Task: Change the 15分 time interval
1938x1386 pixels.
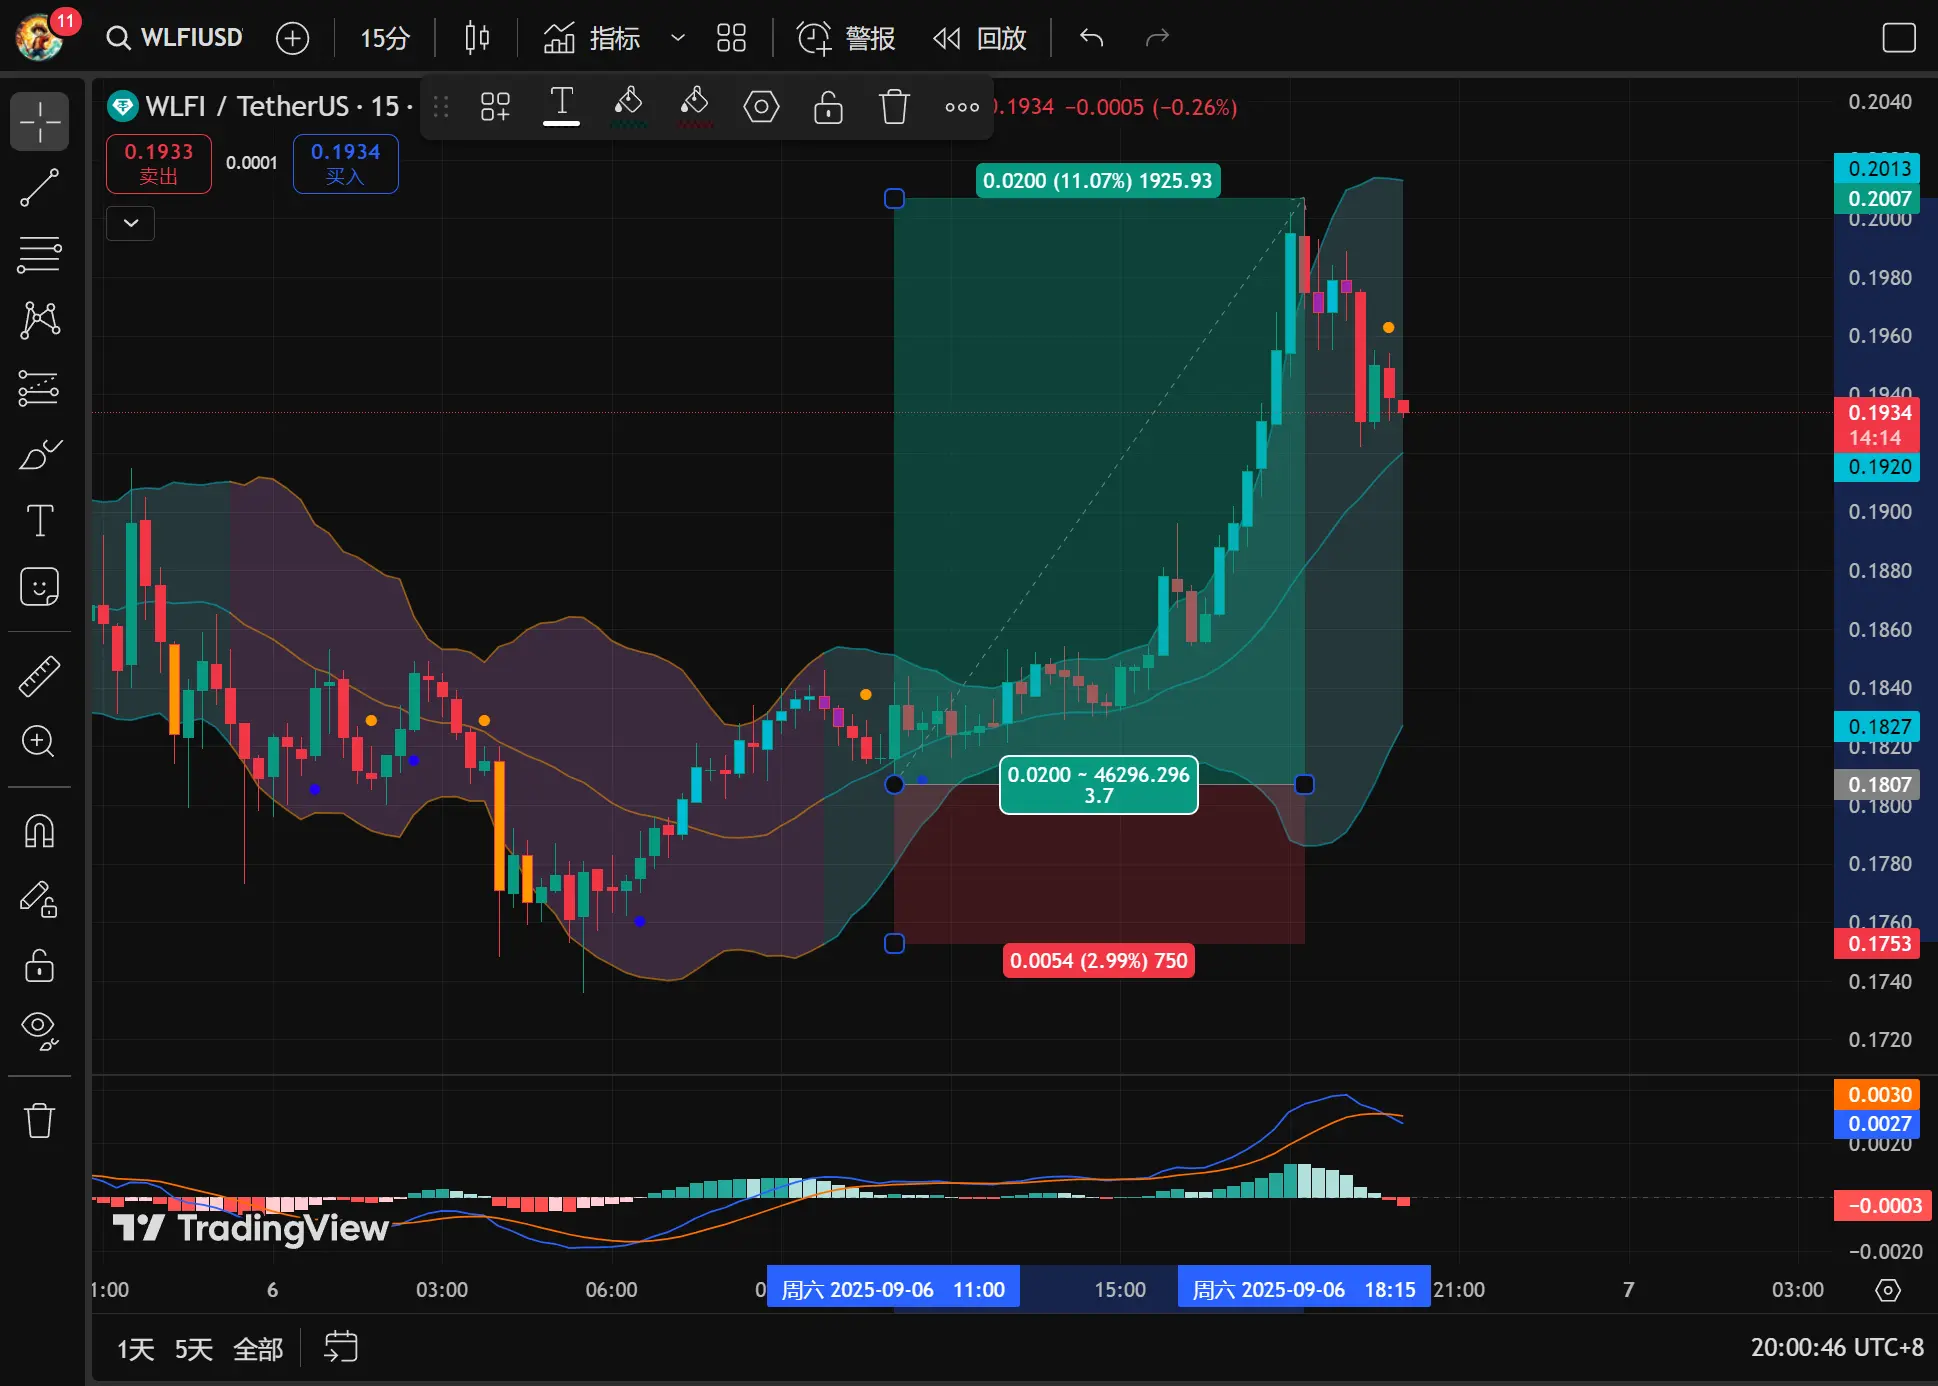Action: click(x=385, y=38)
